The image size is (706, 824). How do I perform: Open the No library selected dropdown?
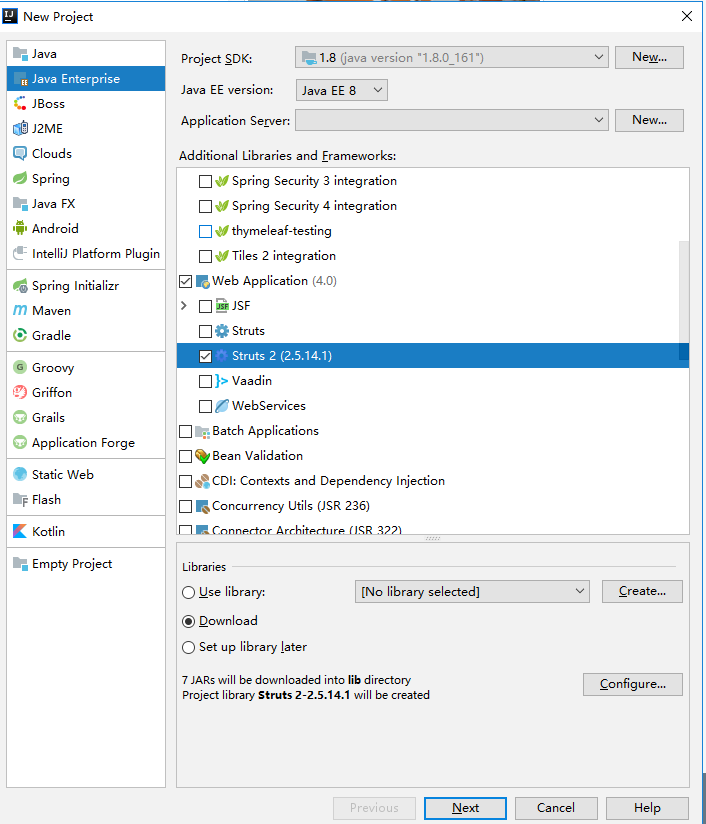tap(472, 592)
